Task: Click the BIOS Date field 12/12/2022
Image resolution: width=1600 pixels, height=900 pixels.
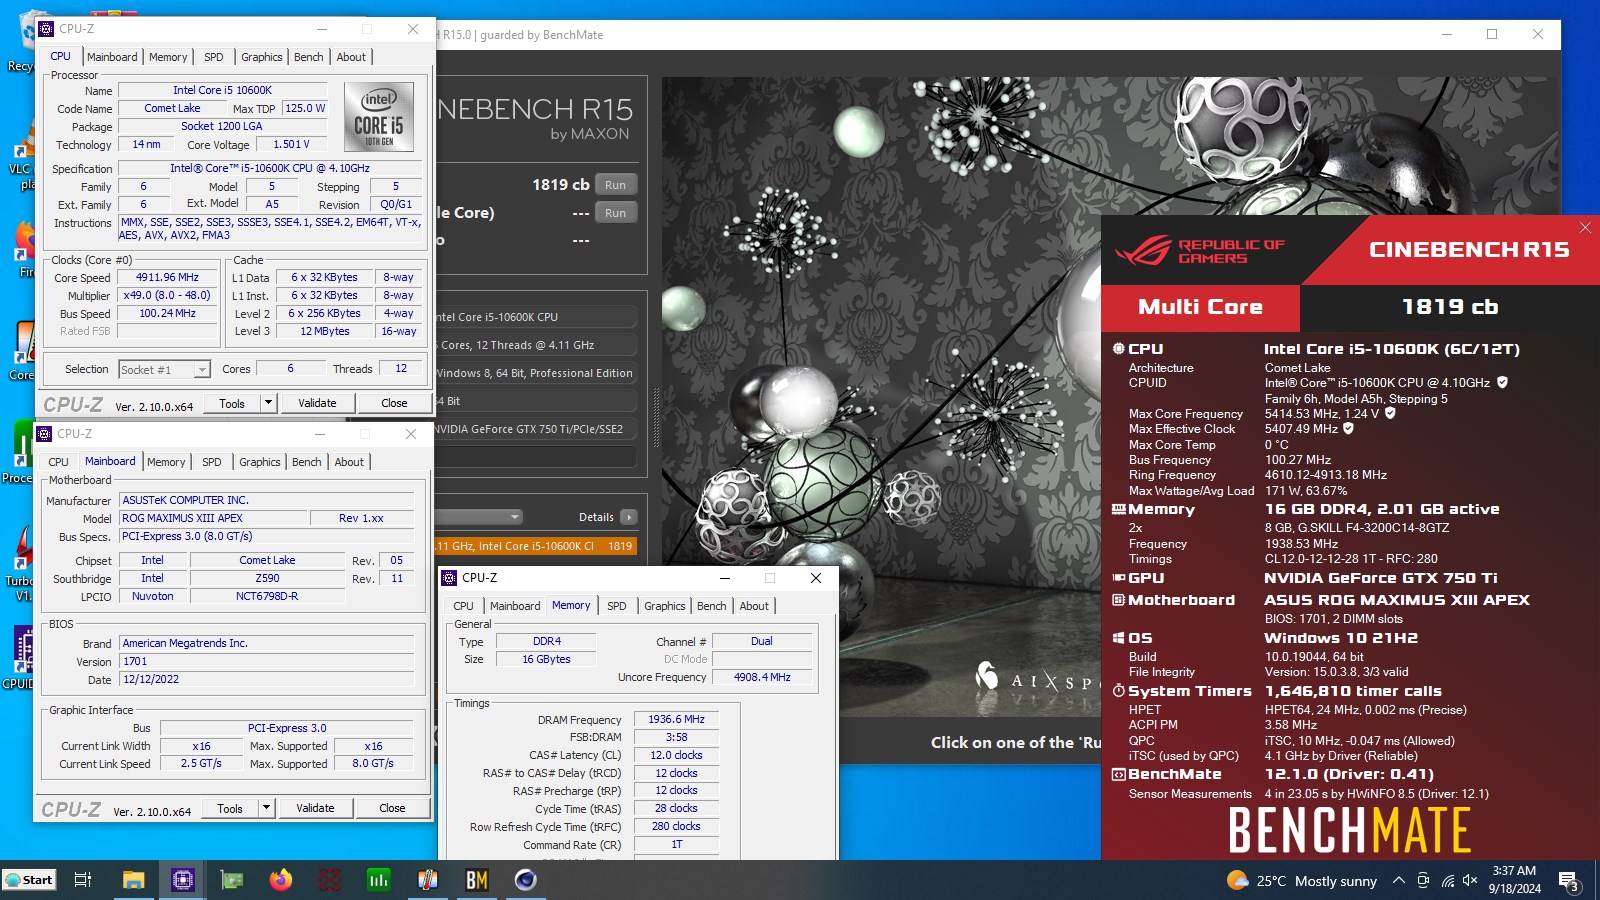Action: point(267,679)
